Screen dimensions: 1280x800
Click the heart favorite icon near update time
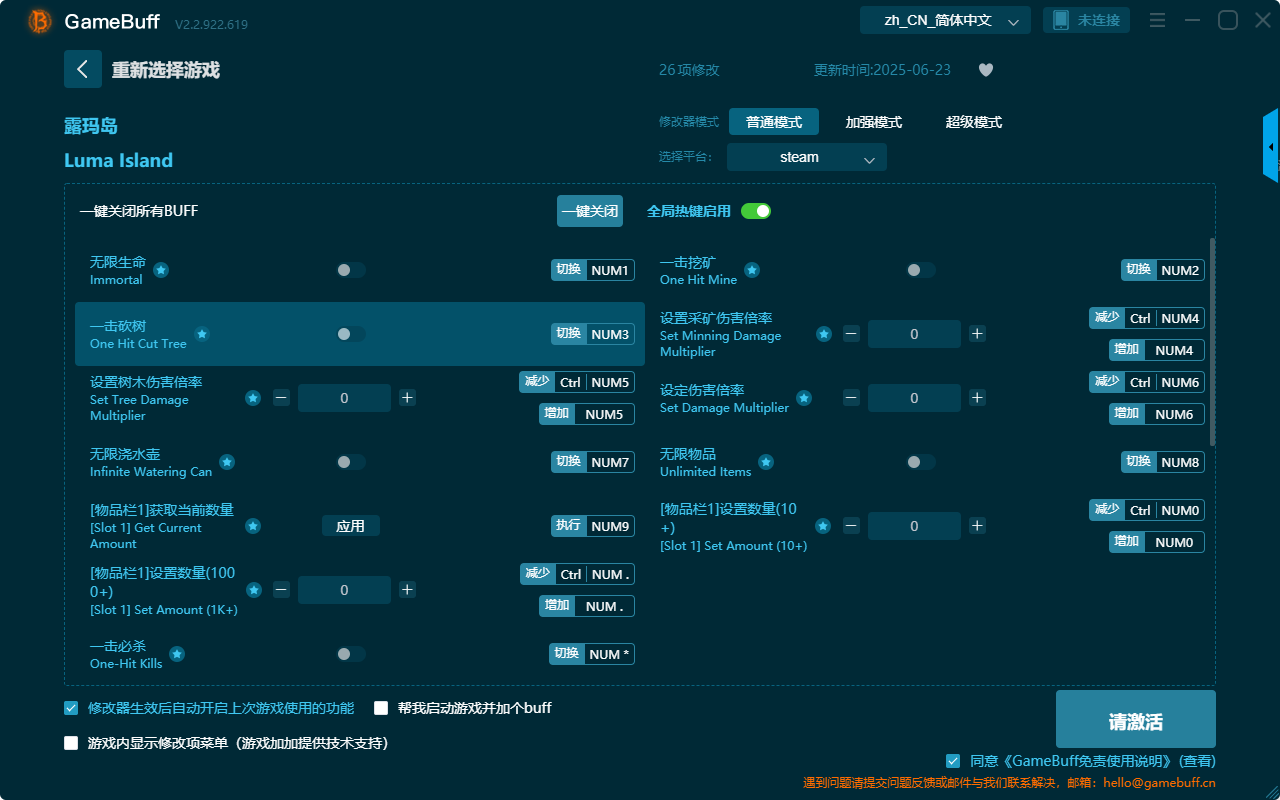click(x=985, y=70)
